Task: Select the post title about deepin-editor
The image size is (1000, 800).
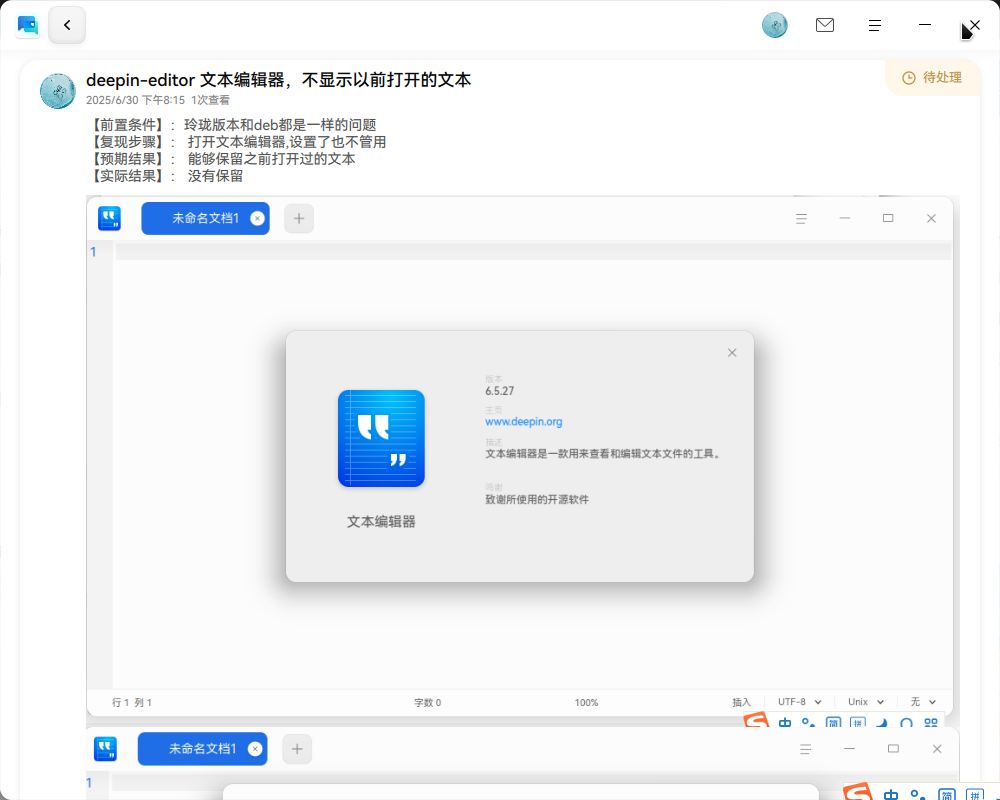Action: 279,80
